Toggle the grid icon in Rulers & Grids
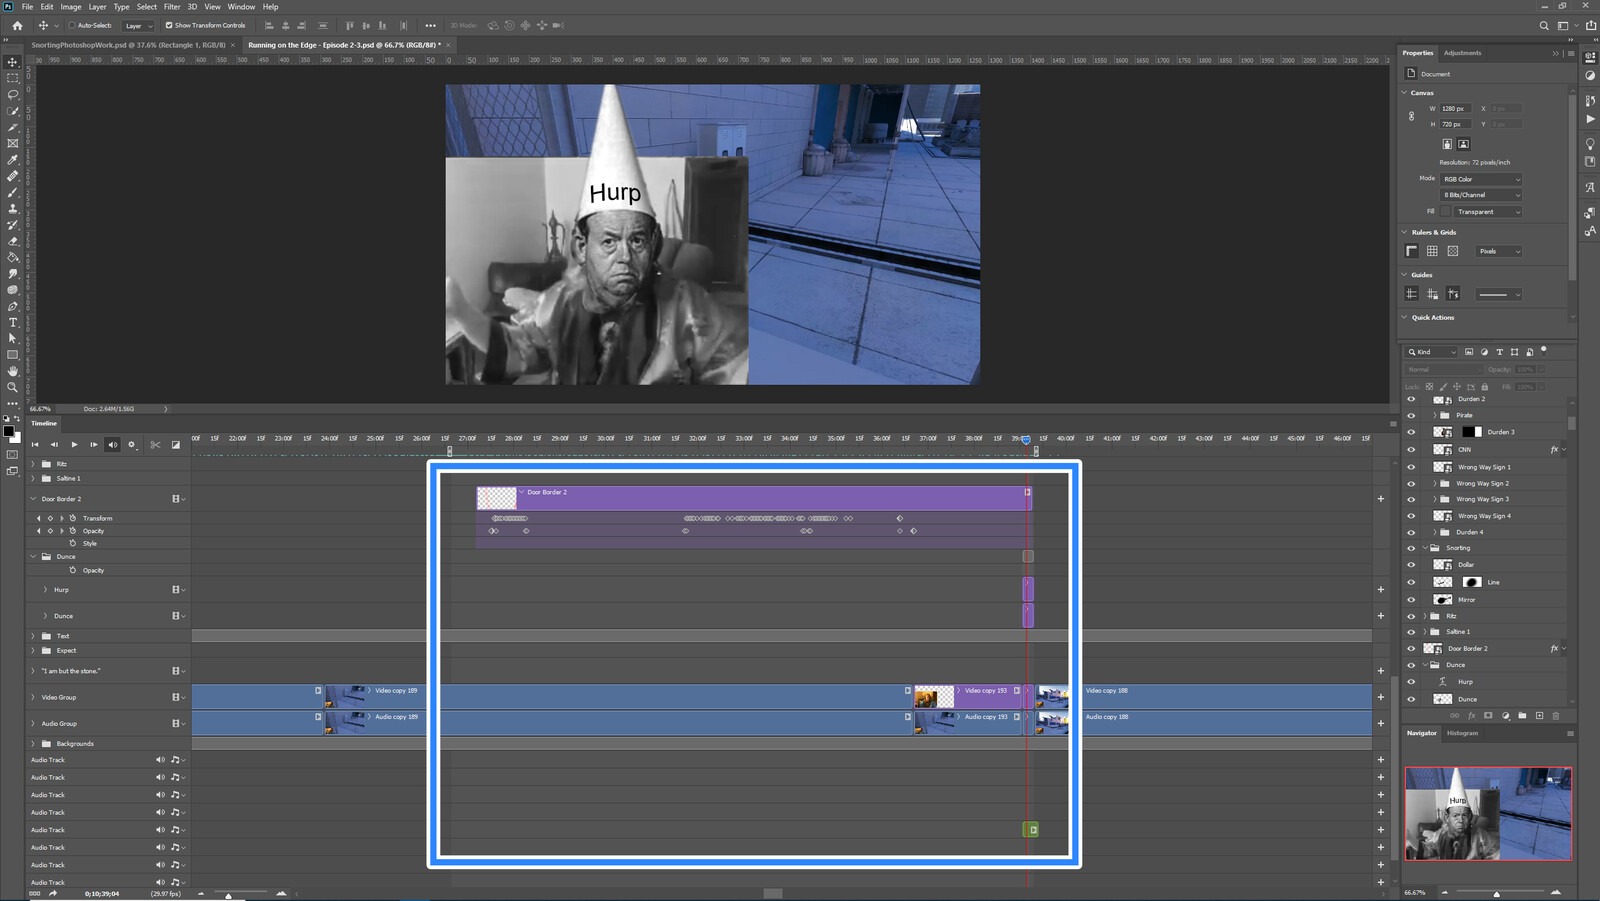 [1432, 251]
